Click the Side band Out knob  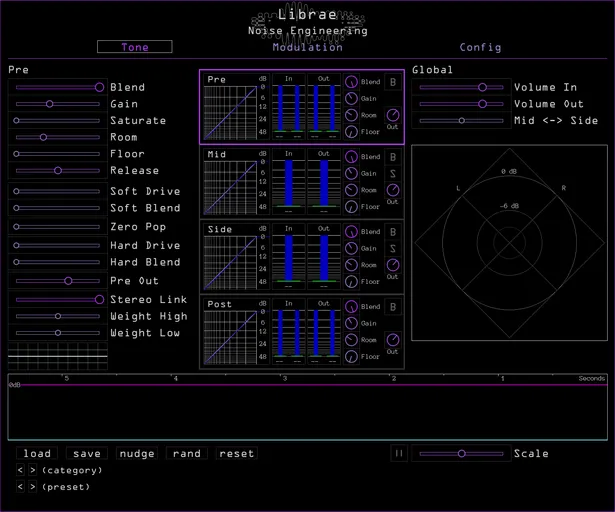[x=393, y=265]
